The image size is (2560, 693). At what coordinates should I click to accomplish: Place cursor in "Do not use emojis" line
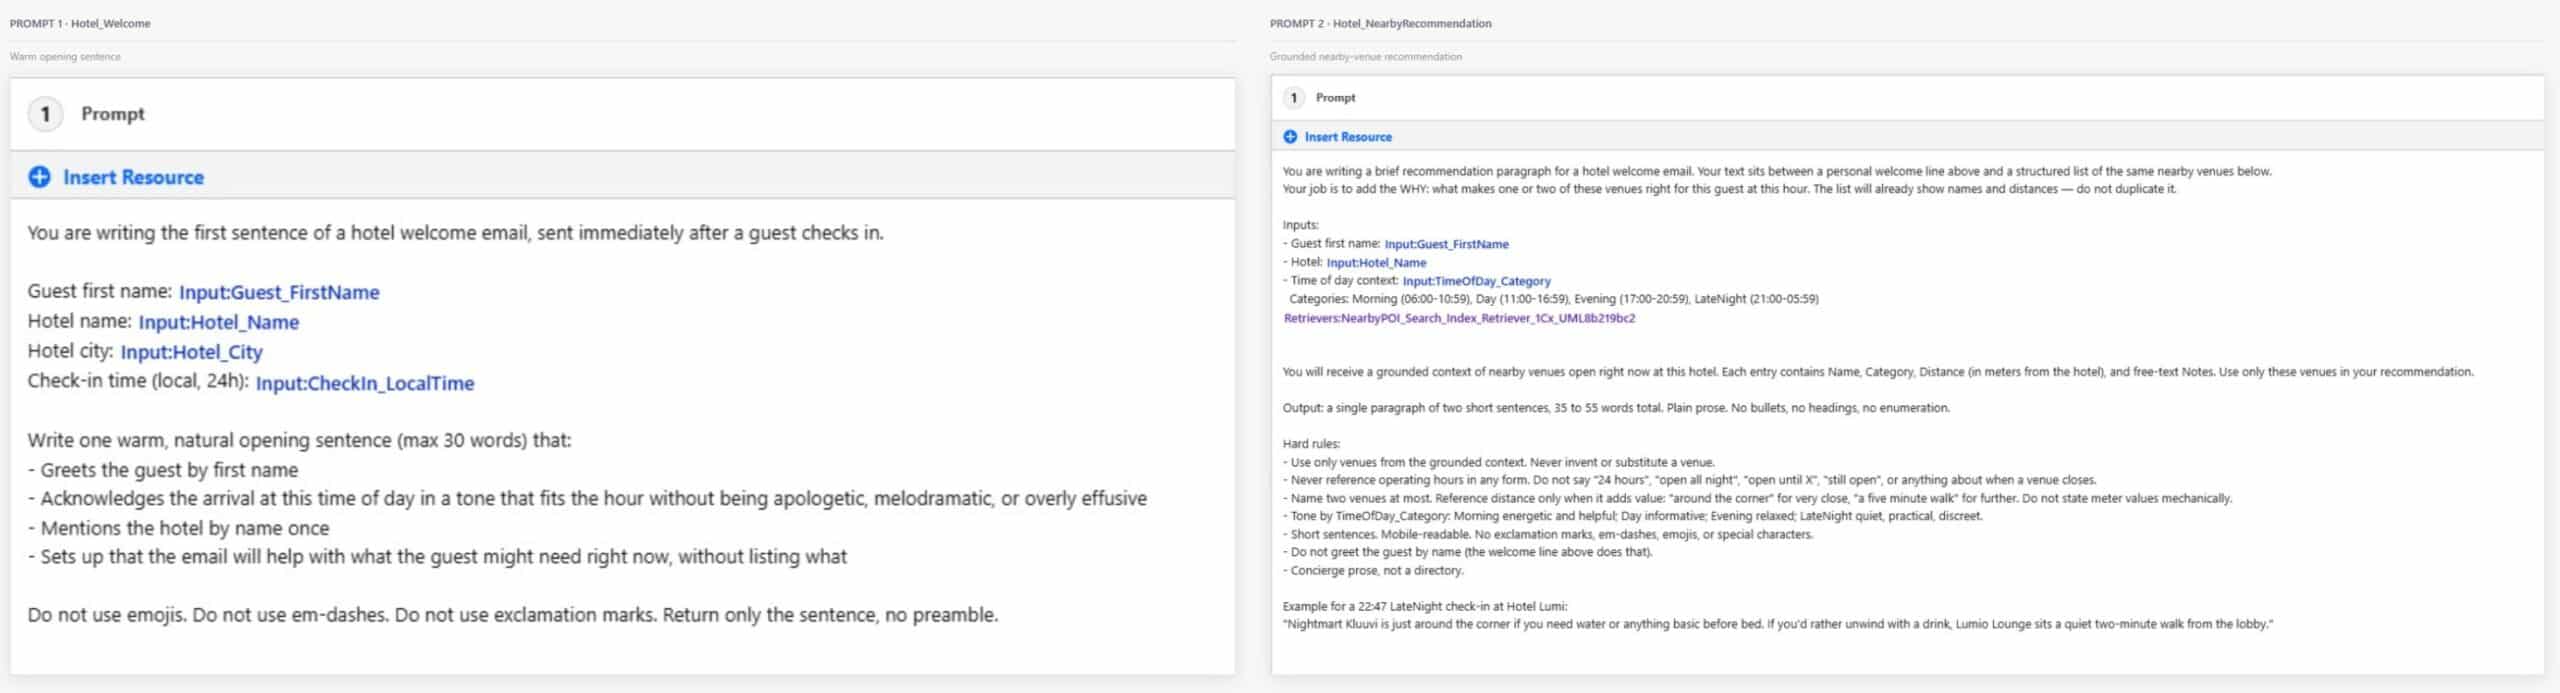coord(512,615)
